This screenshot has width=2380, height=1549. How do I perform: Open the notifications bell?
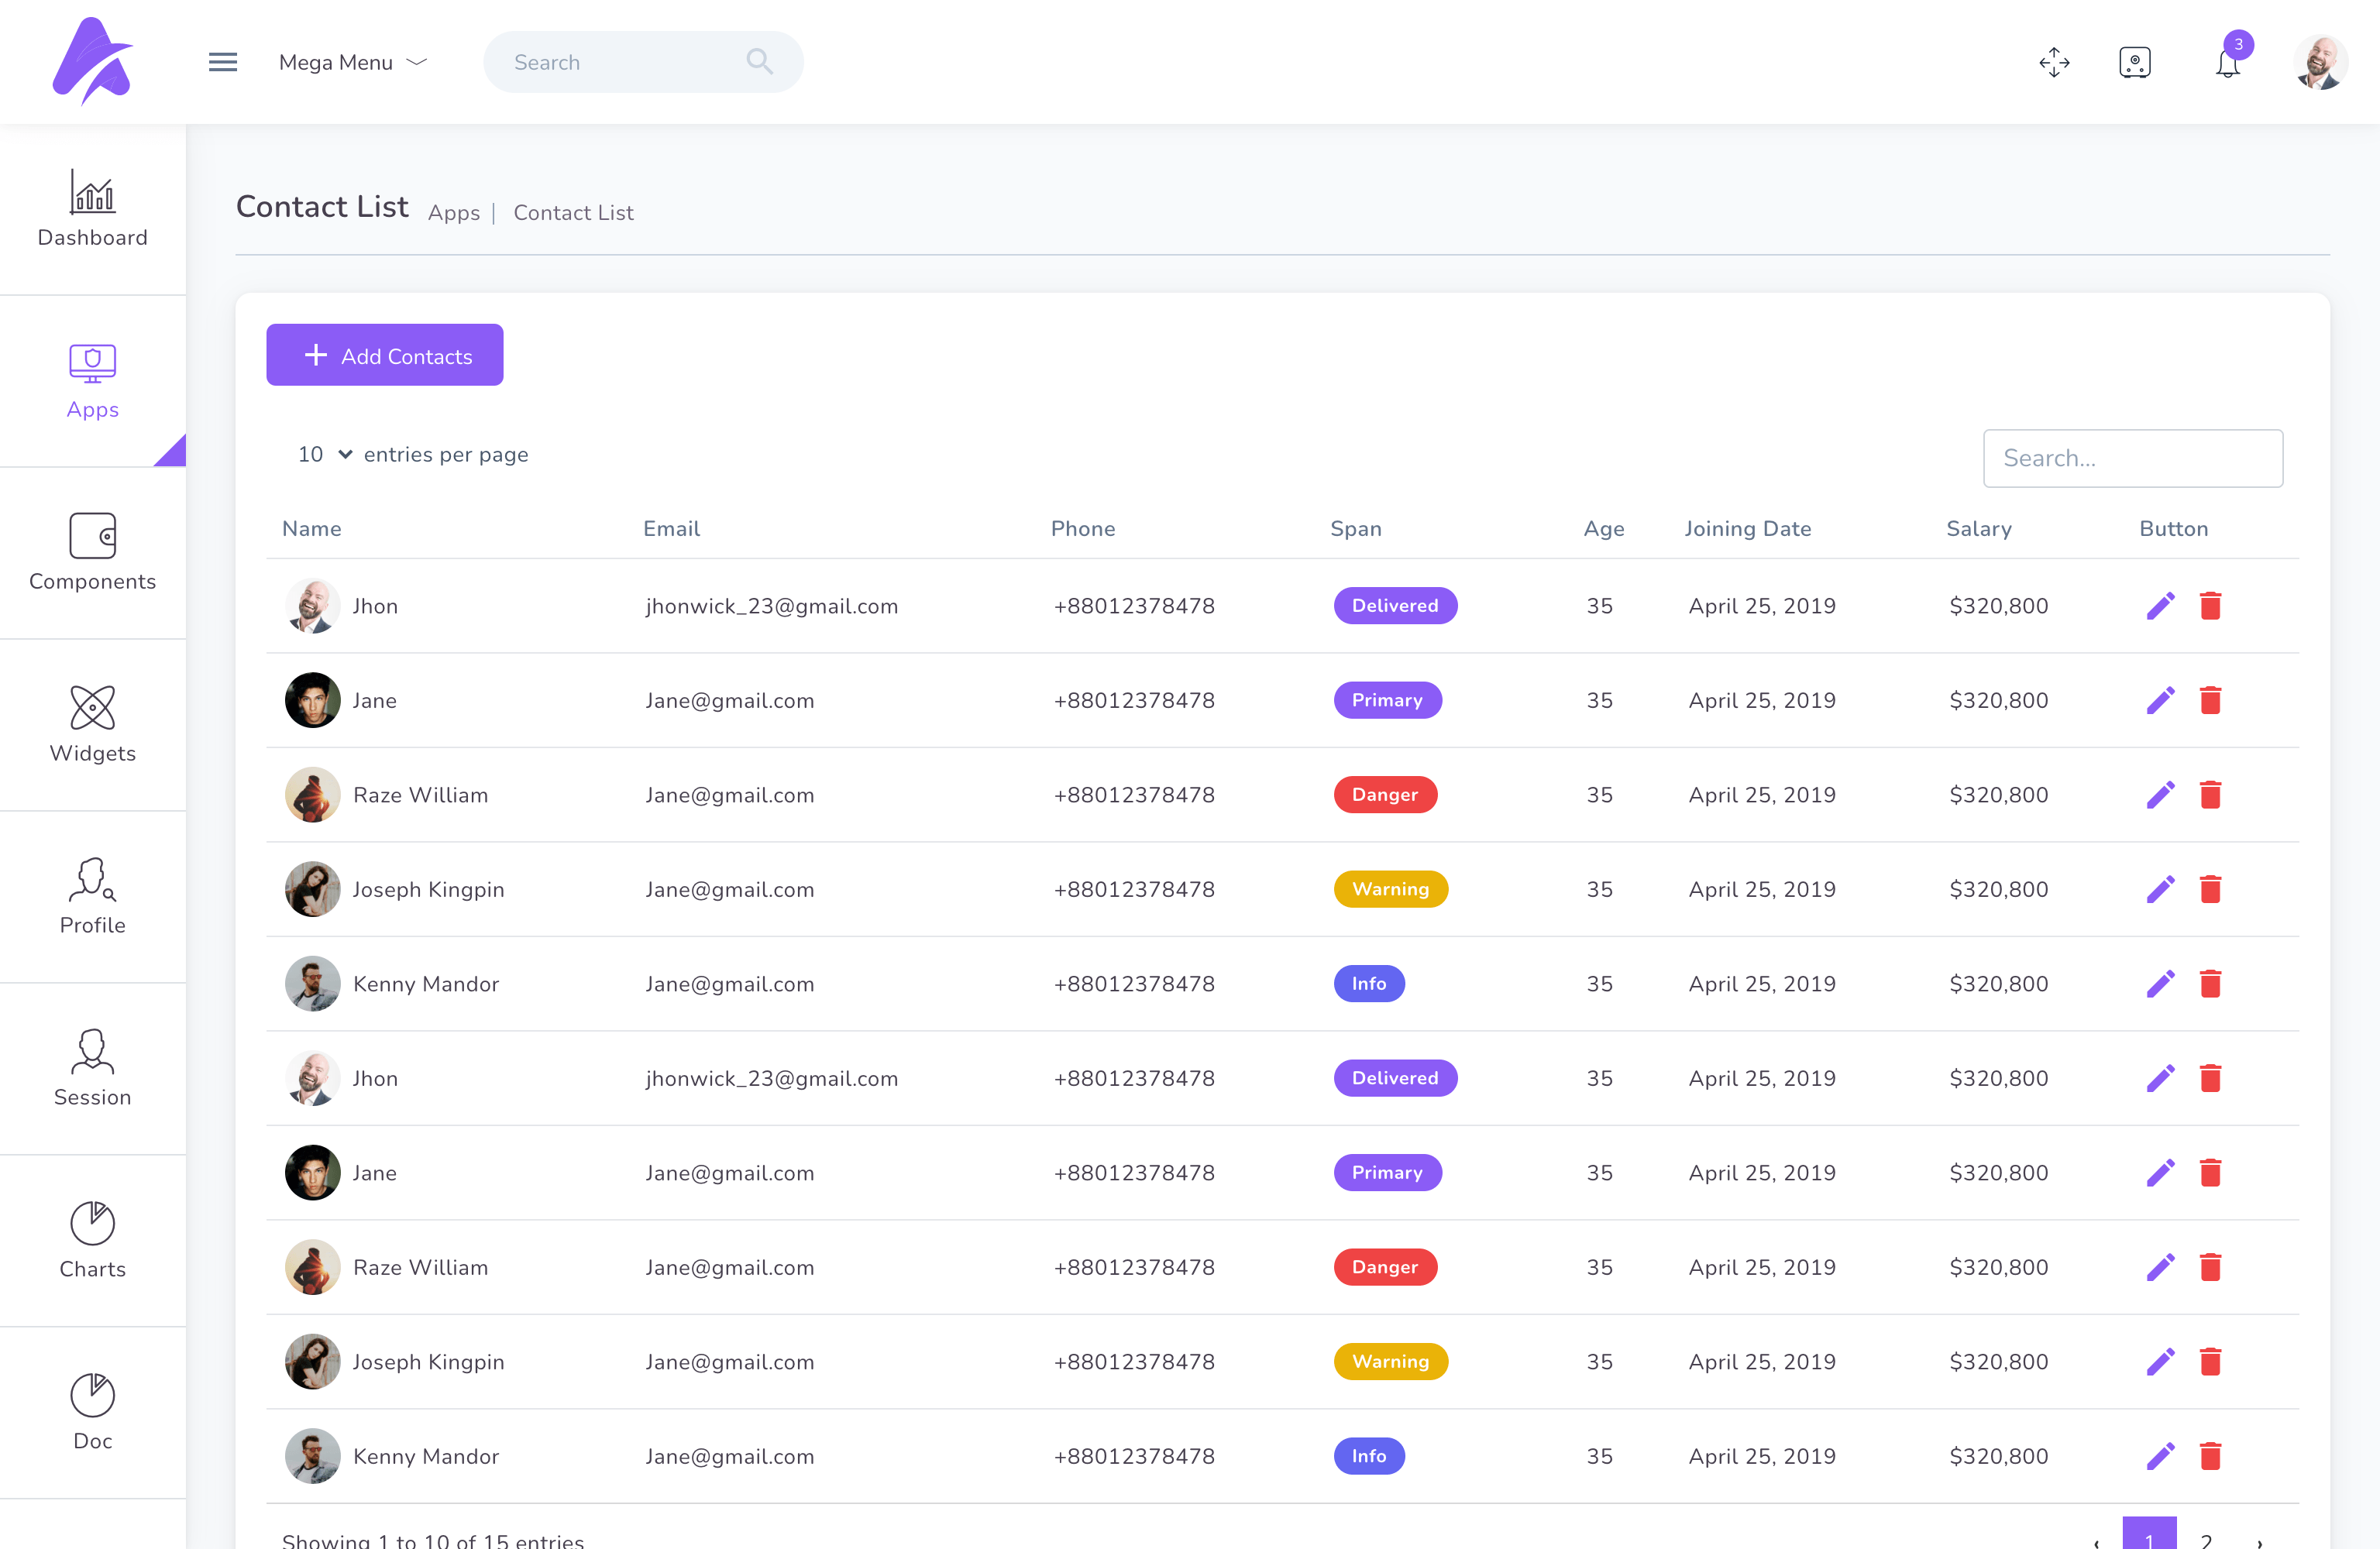tap(2227, 64)
